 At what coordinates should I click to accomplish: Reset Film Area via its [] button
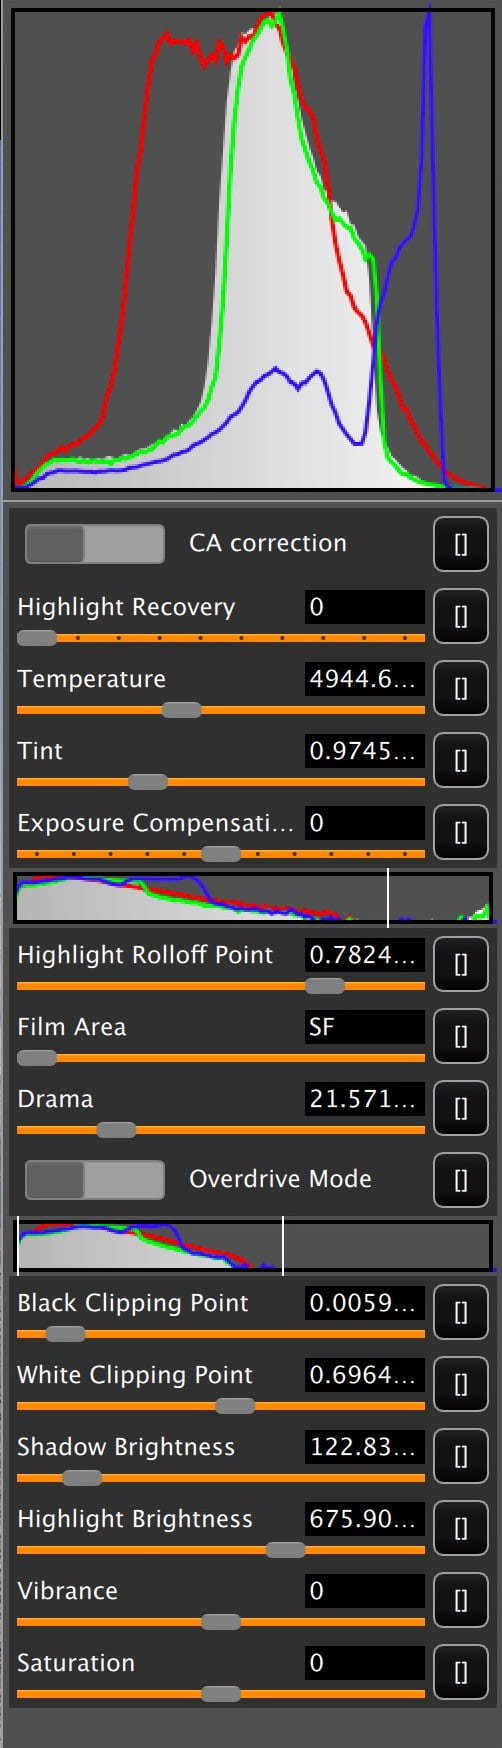(x=461, y=1036)
